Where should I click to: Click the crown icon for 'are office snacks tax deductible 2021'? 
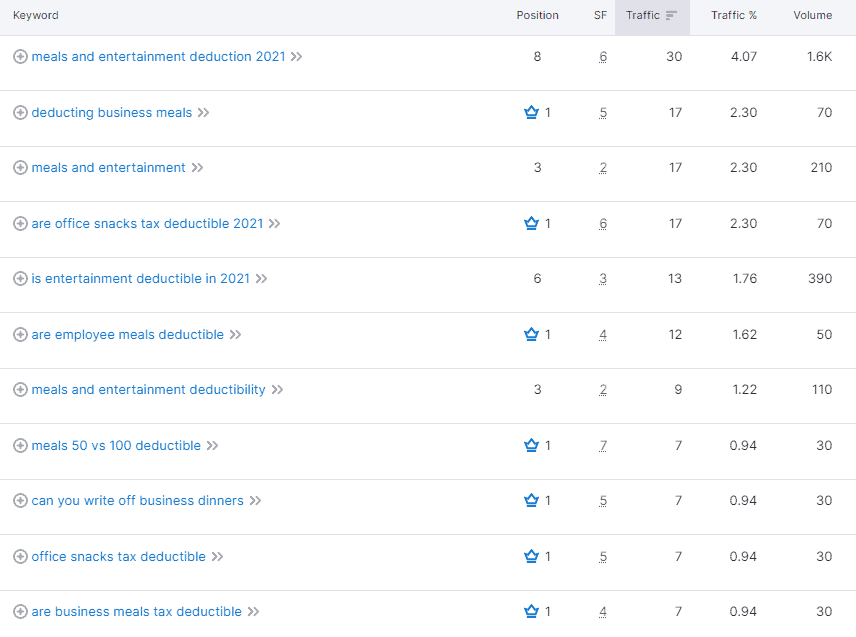tap(531, 223)
